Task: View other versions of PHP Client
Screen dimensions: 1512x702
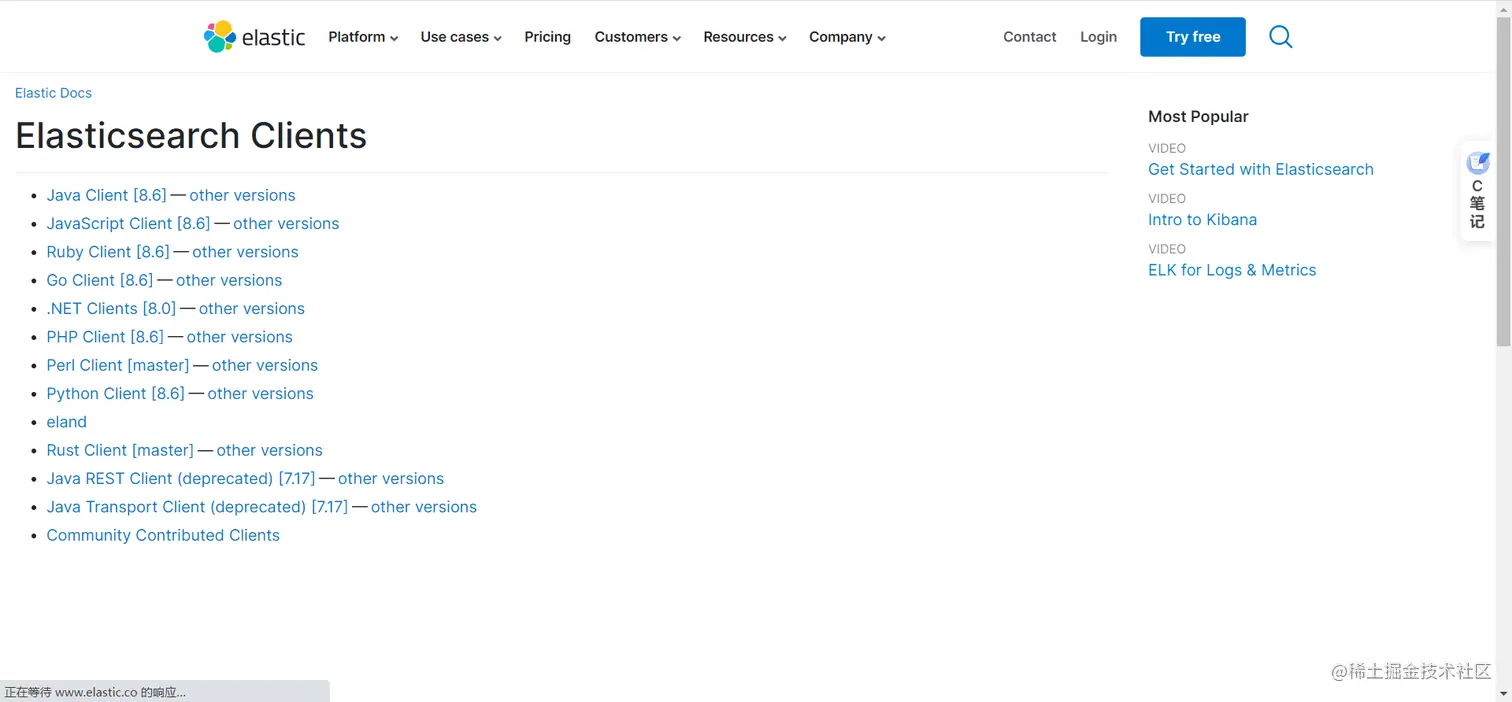Action: click(239, 337)
